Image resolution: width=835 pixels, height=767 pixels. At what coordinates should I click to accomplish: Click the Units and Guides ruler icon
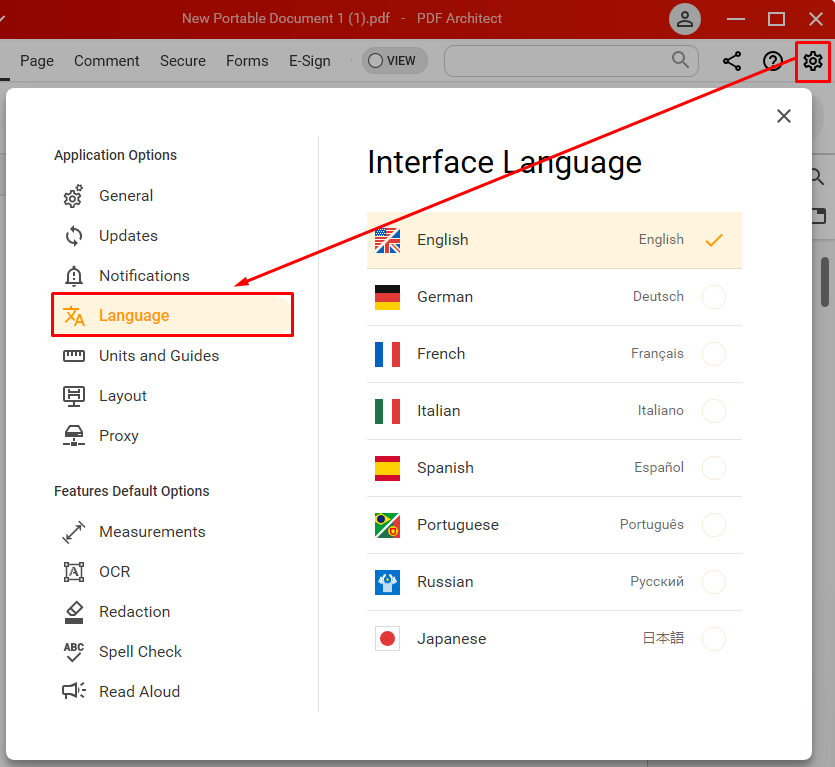[73, 356]
